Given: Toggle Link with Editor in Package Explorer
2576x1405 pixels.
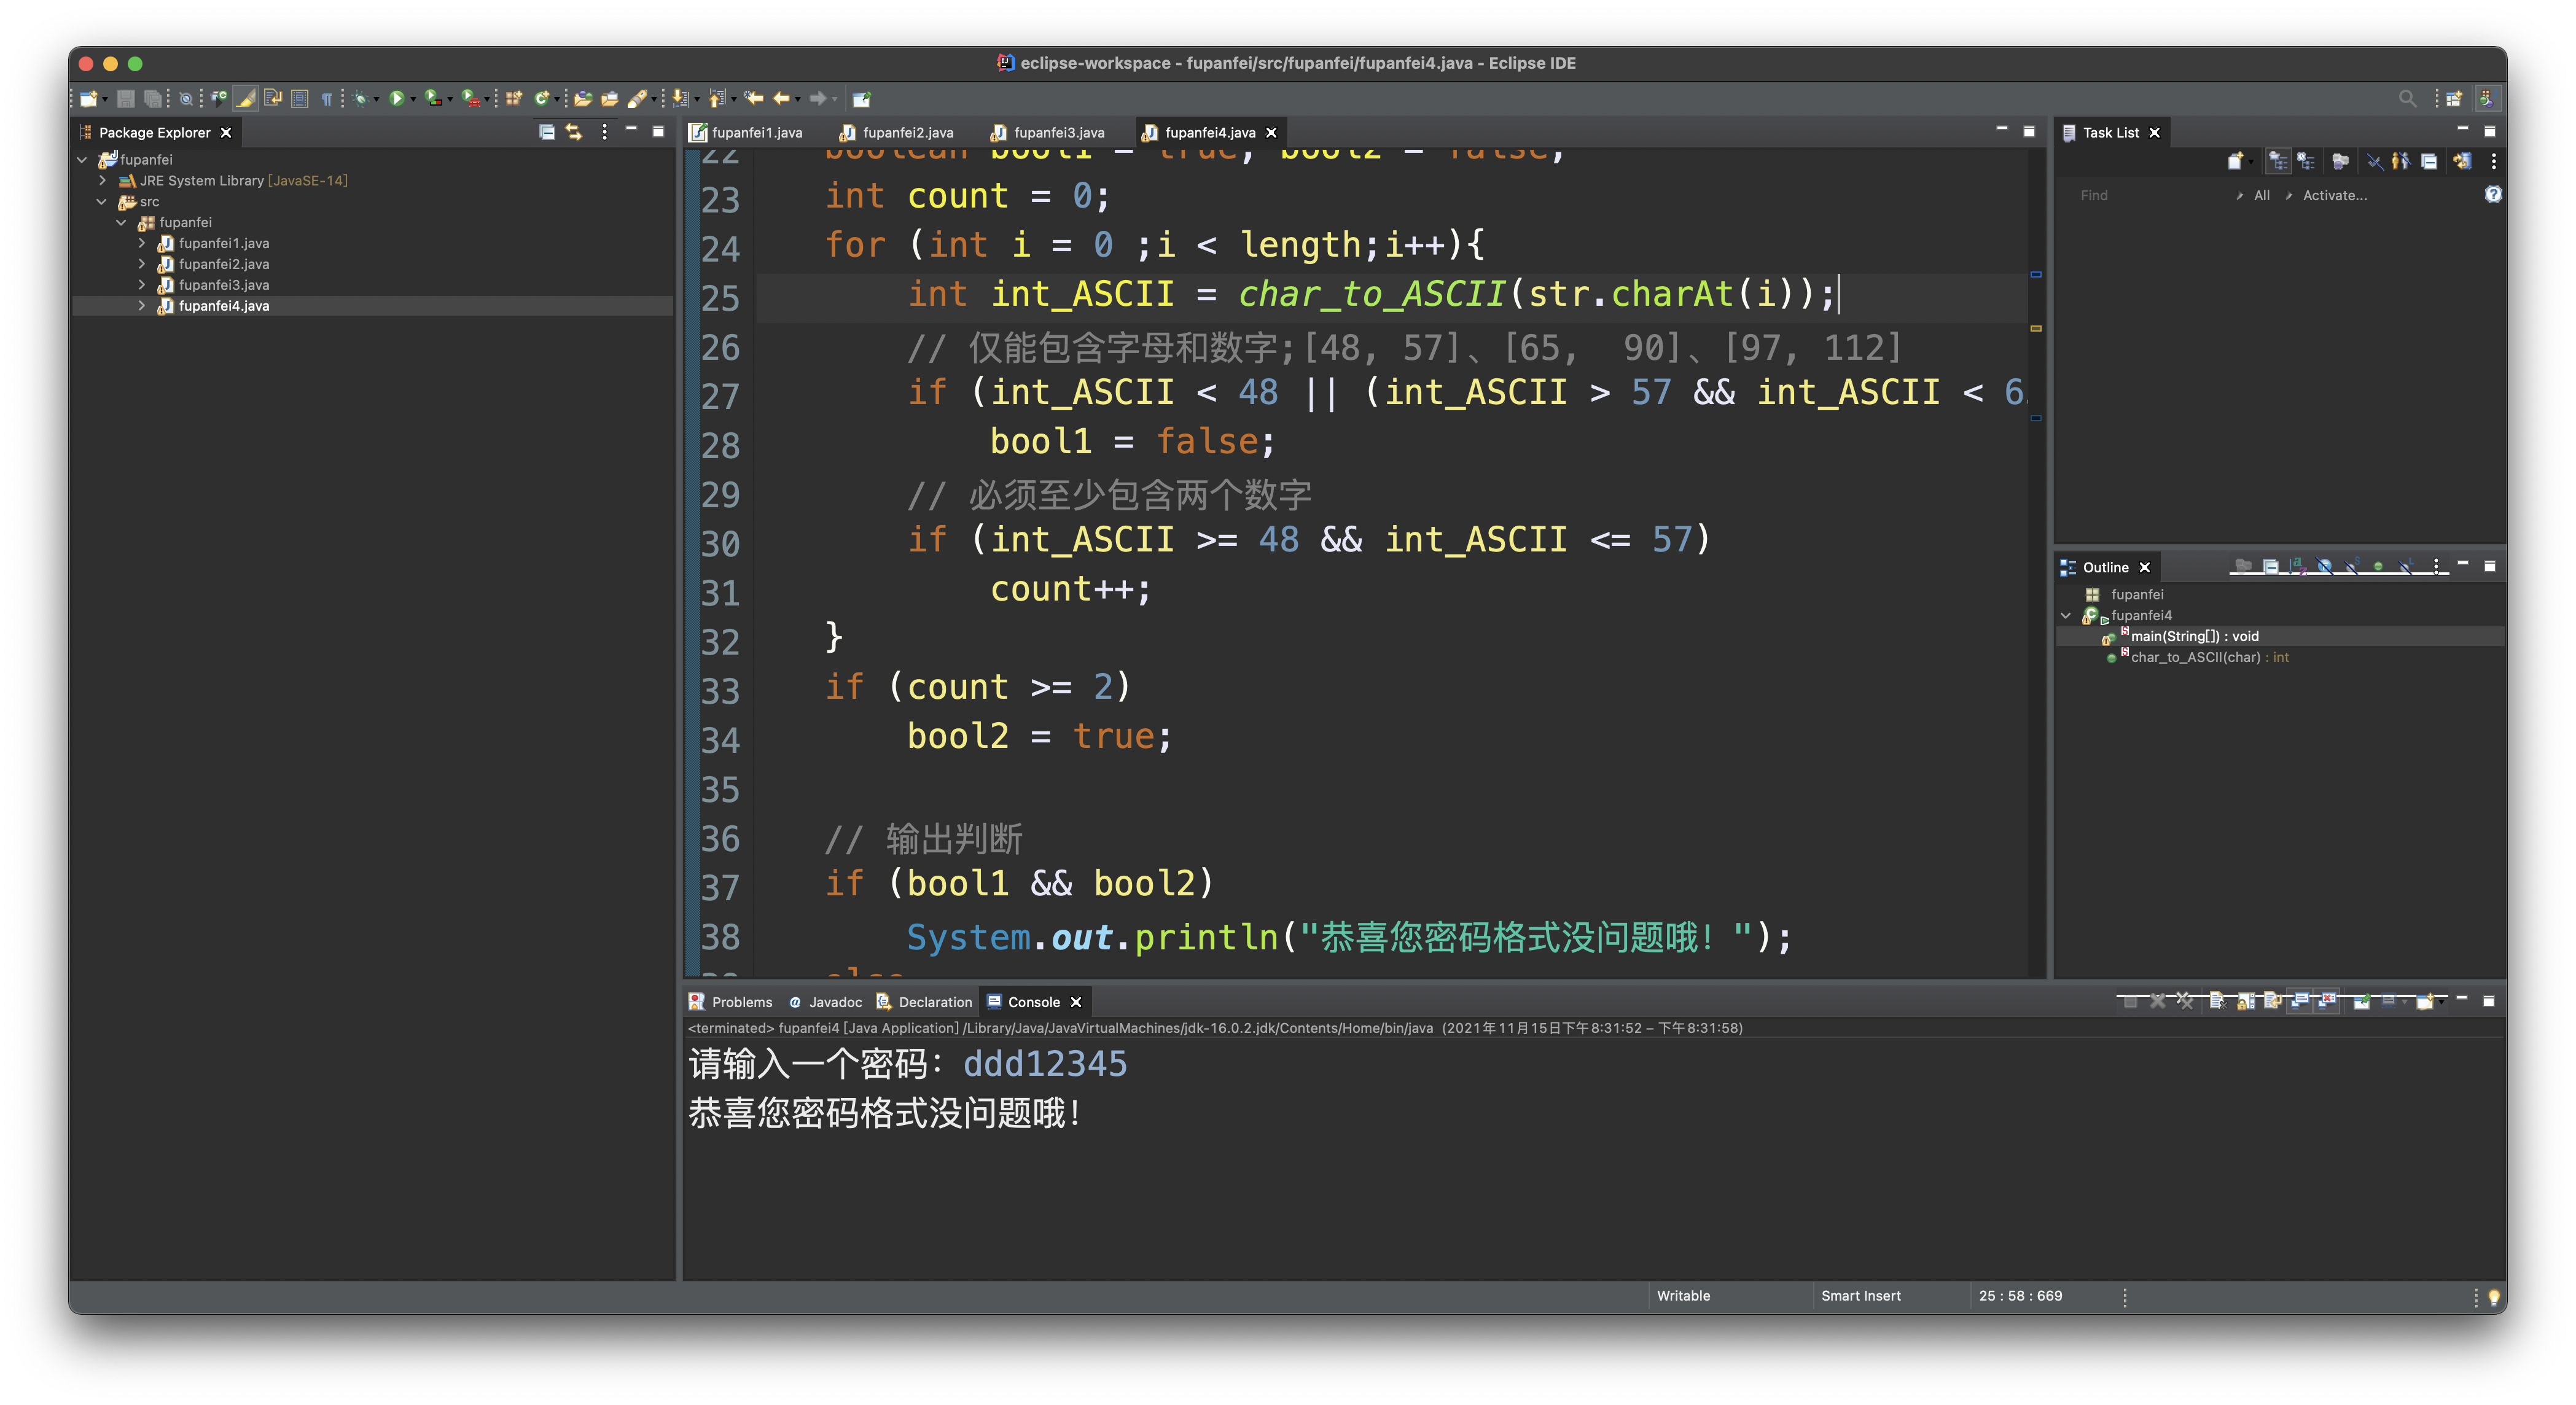Looking at the screenshot, I should 574,132.
